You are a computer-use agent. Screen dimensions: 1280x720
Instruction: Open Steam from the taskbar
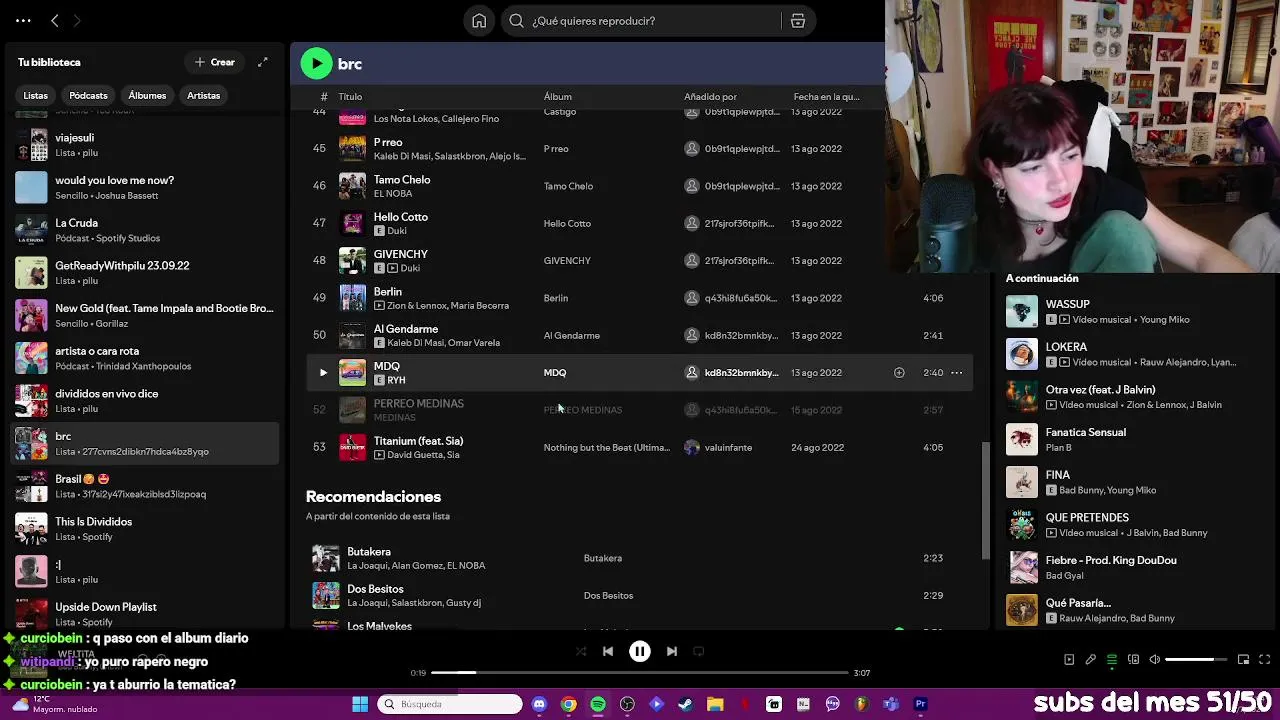point(685,704)
